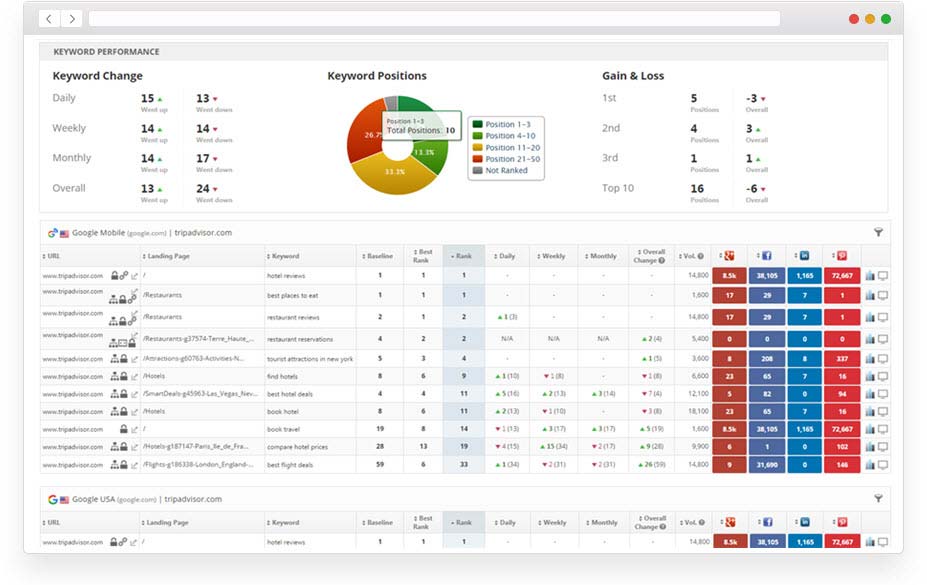927x585 pixels.
Task: Sort by Facebook column icon in Google Mobile table
Action: point(767,256)
